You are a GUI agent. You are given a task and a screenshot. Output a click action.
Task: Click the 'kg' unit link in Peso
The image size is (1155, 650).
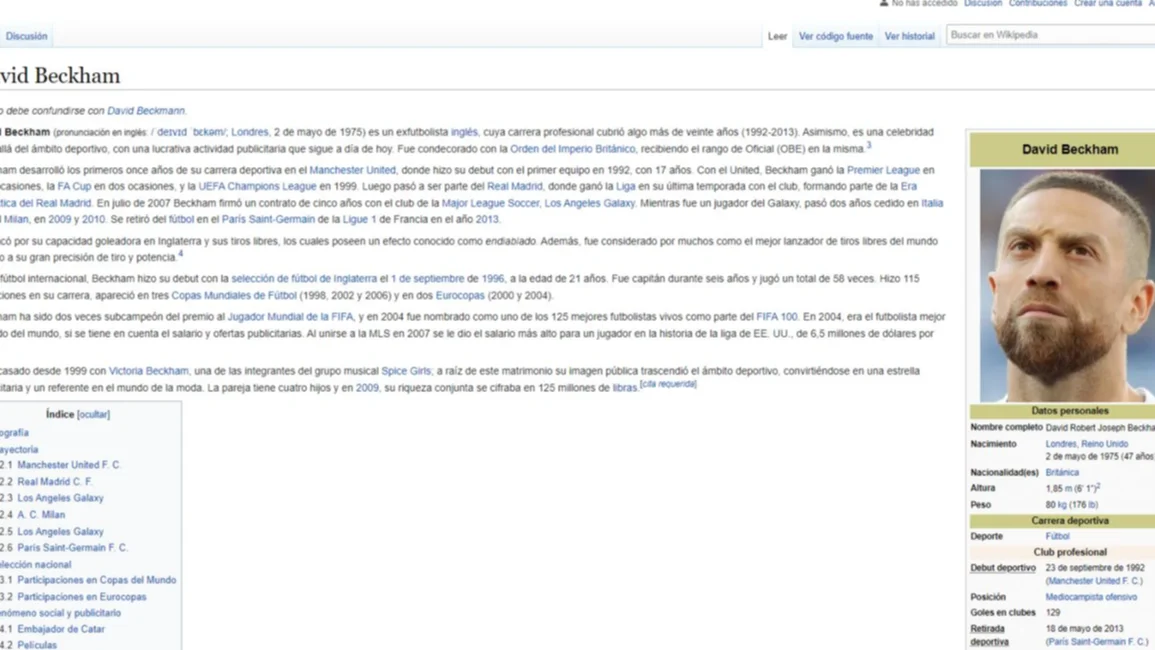pos(1061,505)
